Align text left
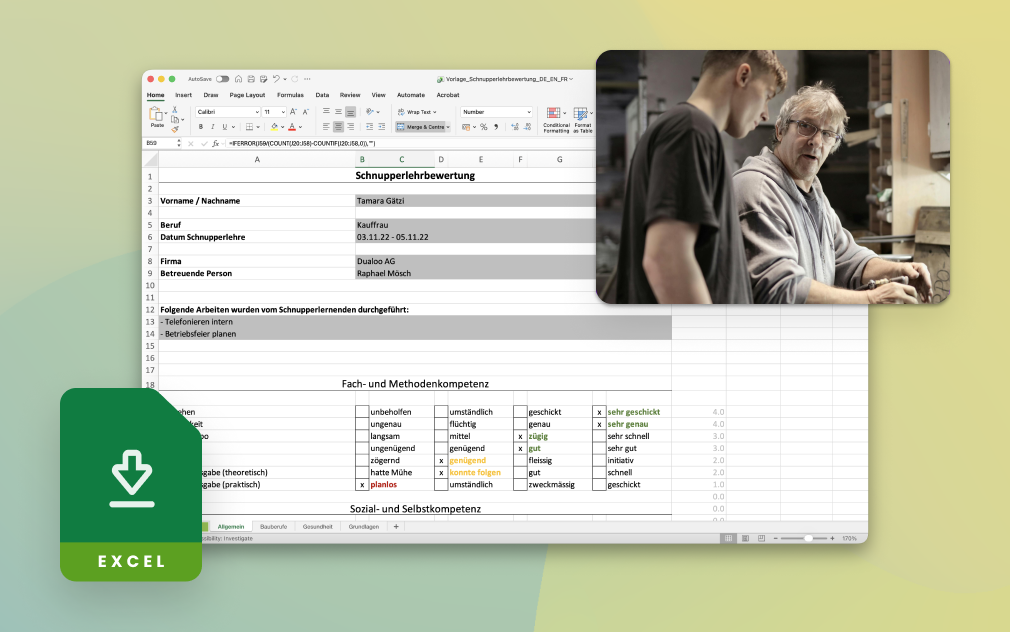The height and width of the screenshot is (632, 1010). [x=327, y=127]
